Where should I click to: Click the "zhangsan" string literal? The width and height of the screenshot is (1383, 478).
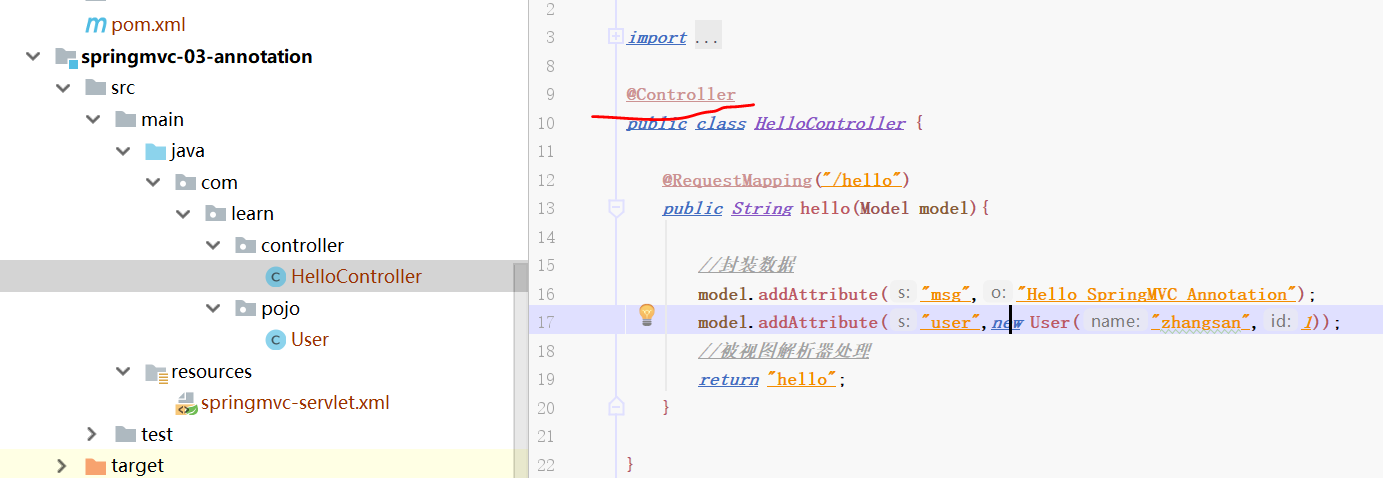1202,322
